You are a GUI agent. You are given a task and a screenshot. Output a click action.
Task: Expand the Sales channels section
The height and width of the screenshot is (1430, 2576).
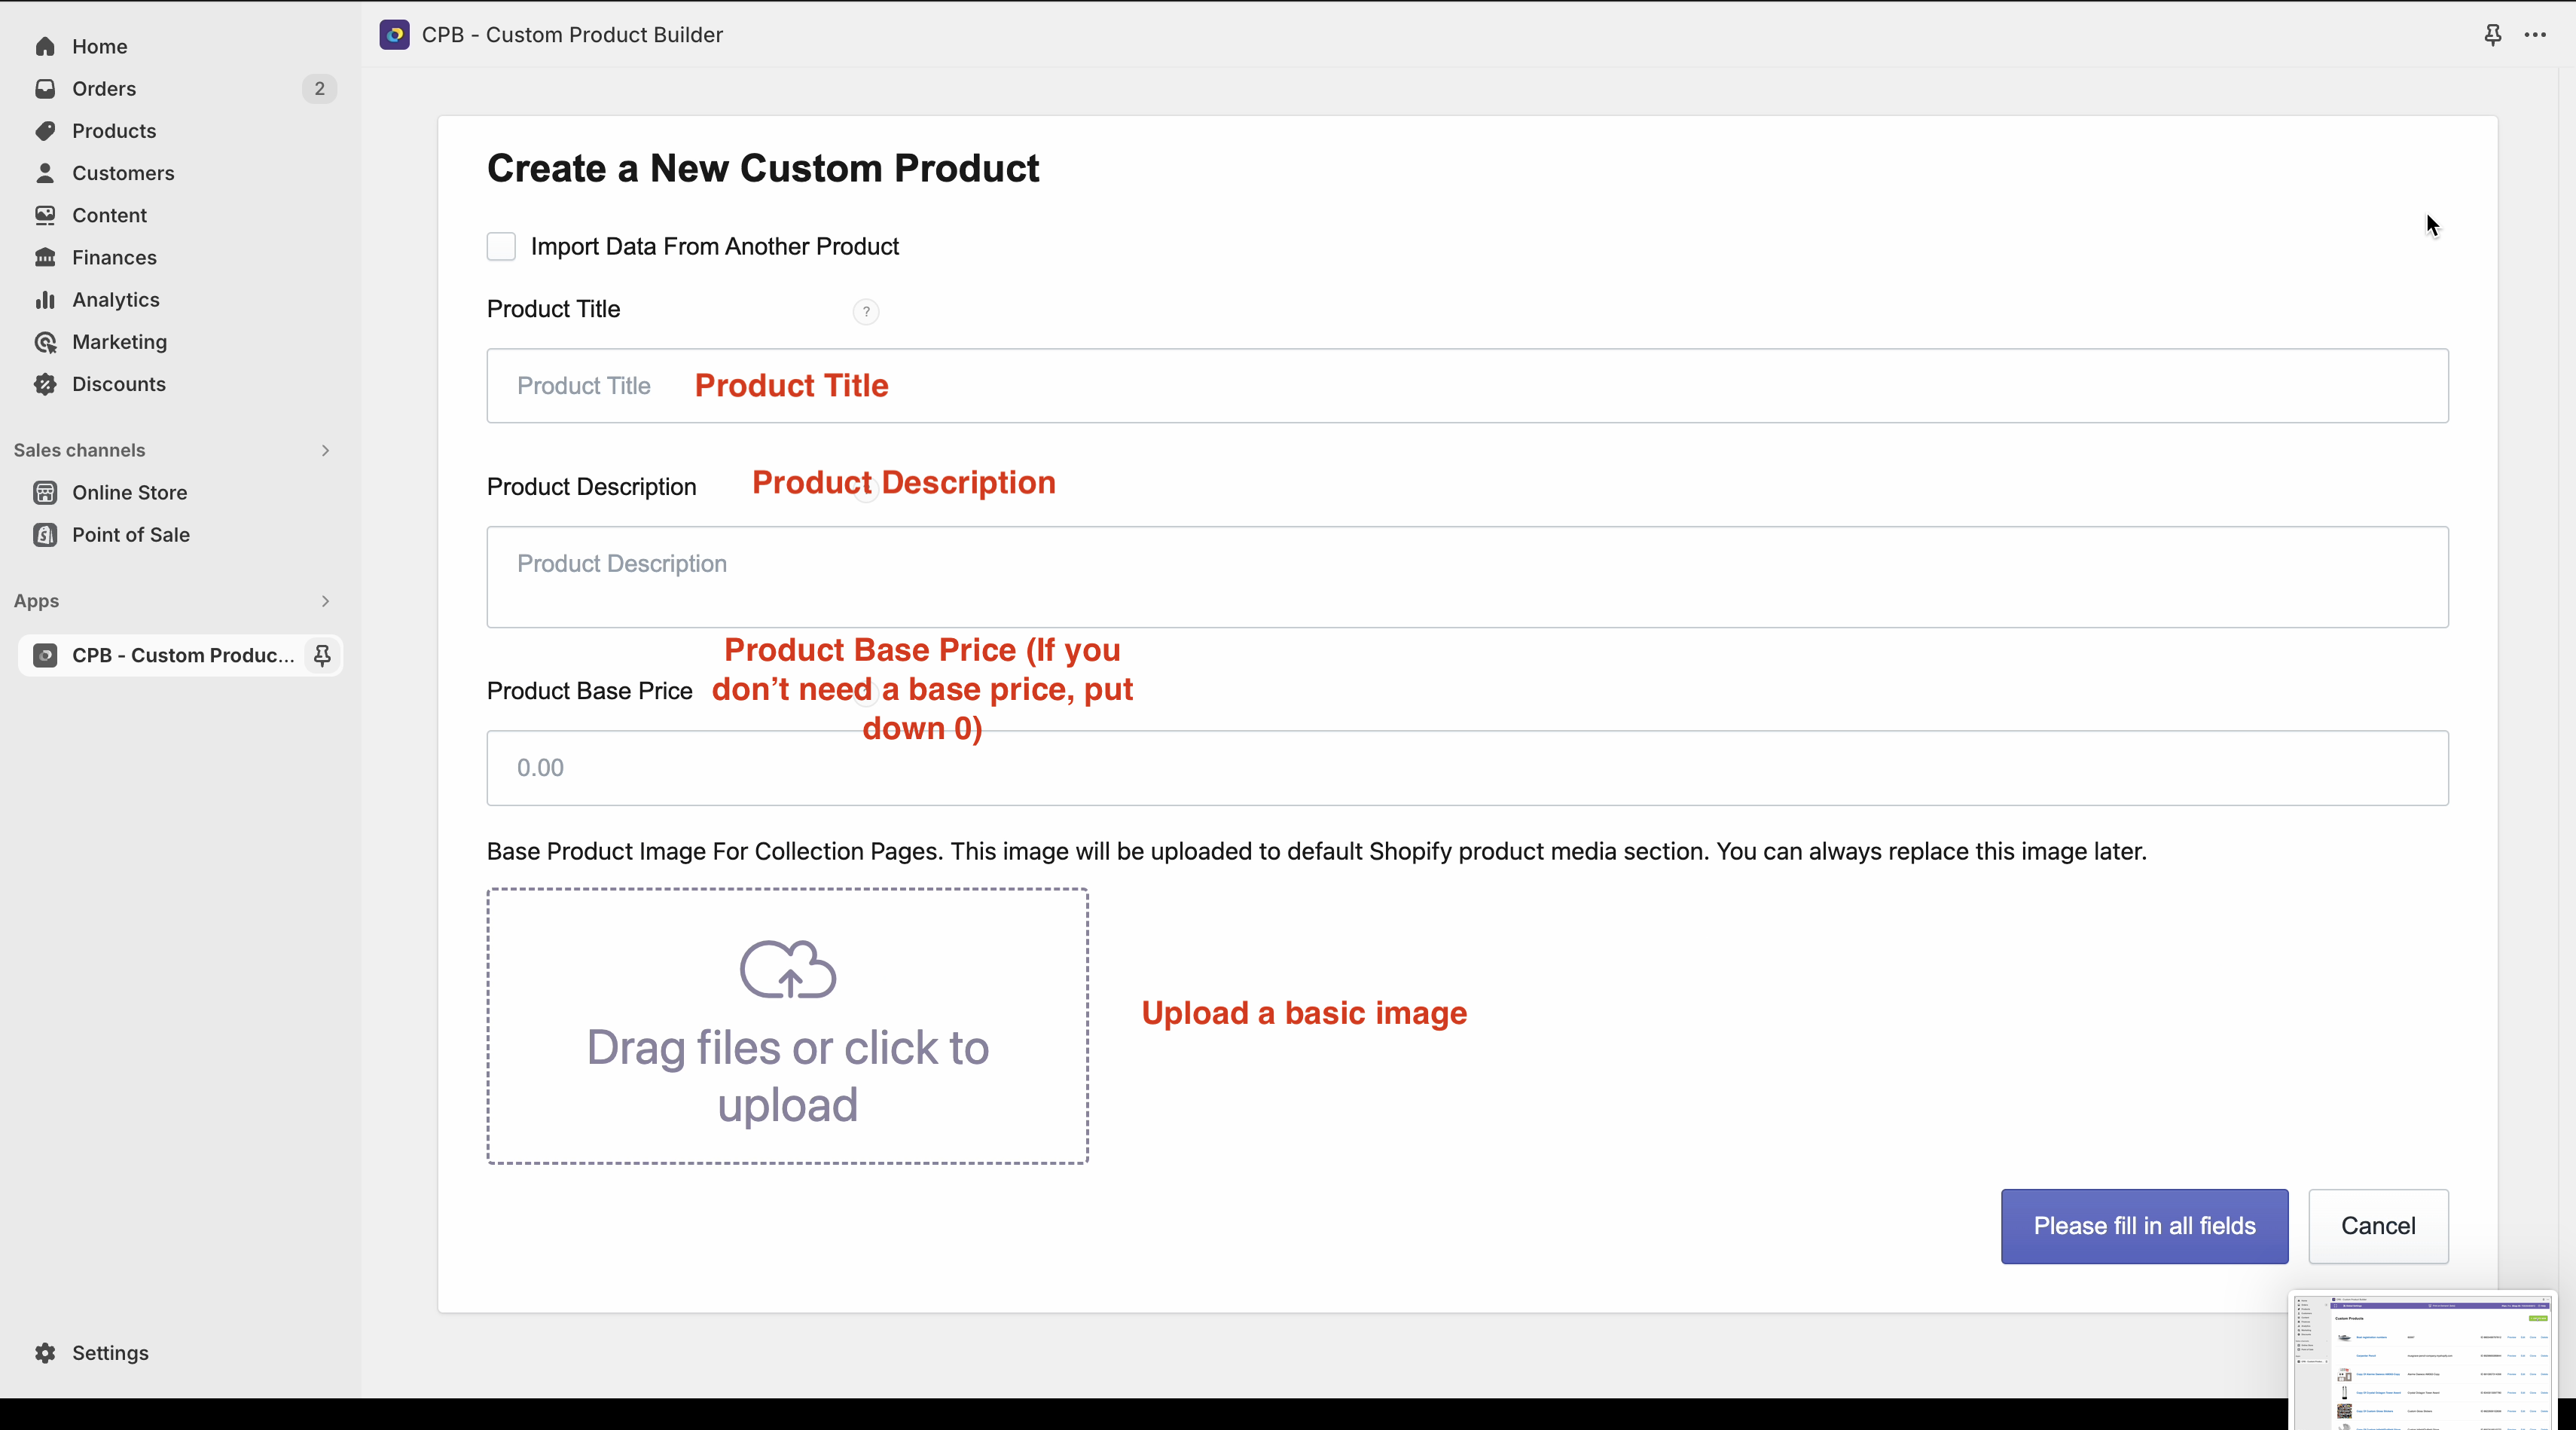325,451
